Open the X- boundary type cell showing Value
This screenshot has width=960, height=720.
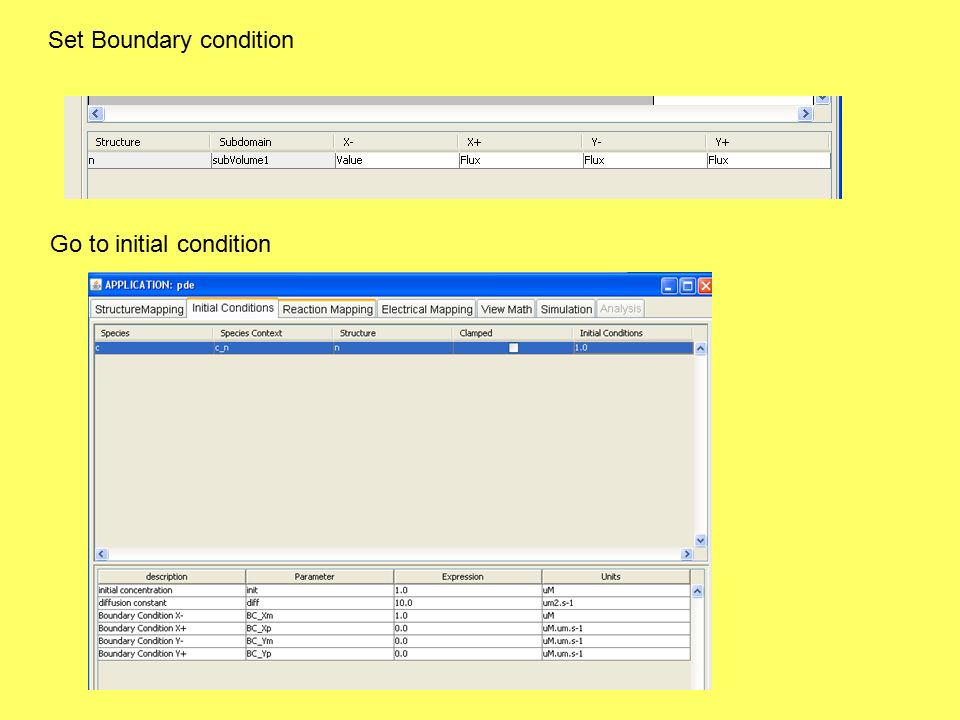[396, 160]
